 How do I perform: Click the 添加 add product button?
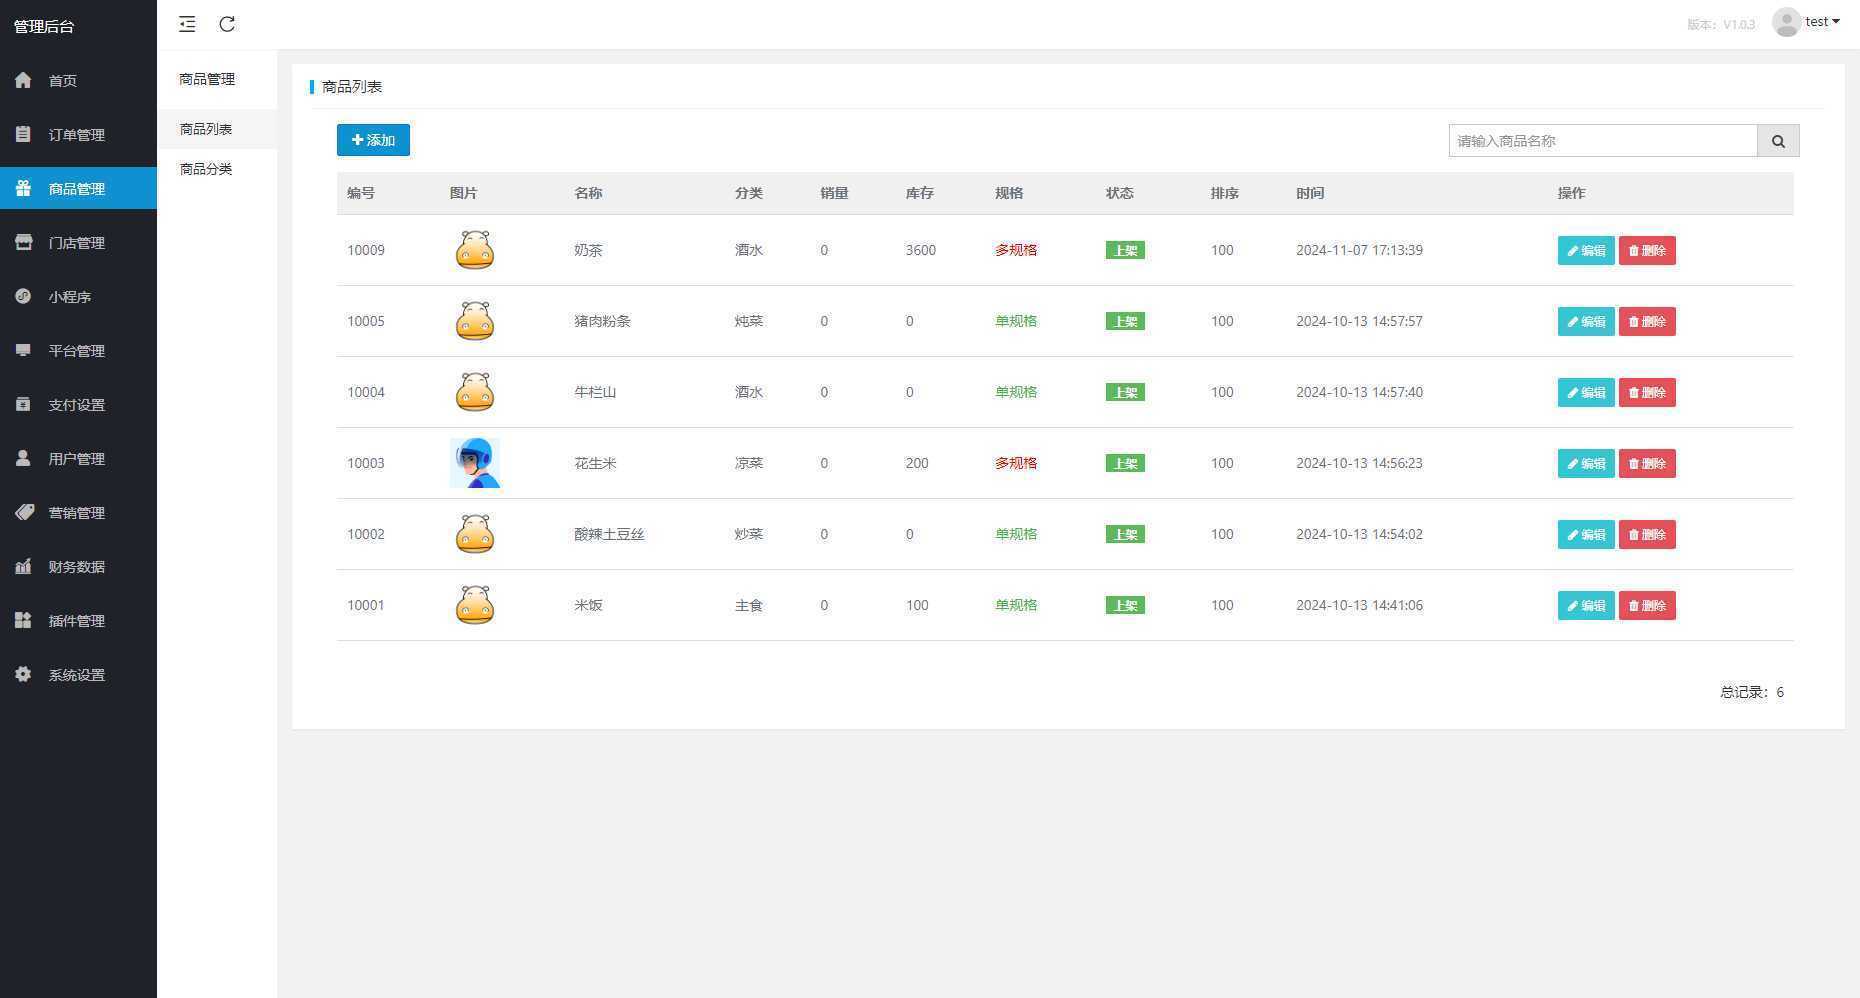tap(373, 140)
